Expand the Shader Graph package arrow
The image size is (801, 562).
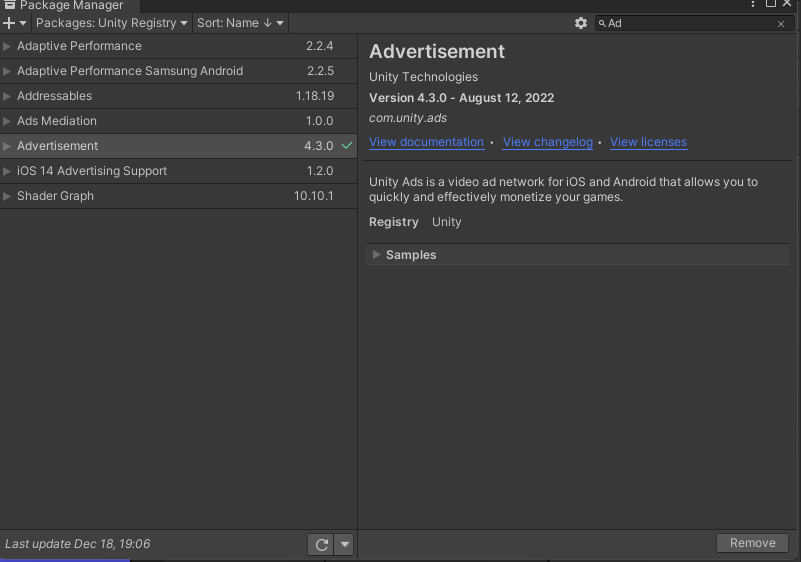pos(7,196)
